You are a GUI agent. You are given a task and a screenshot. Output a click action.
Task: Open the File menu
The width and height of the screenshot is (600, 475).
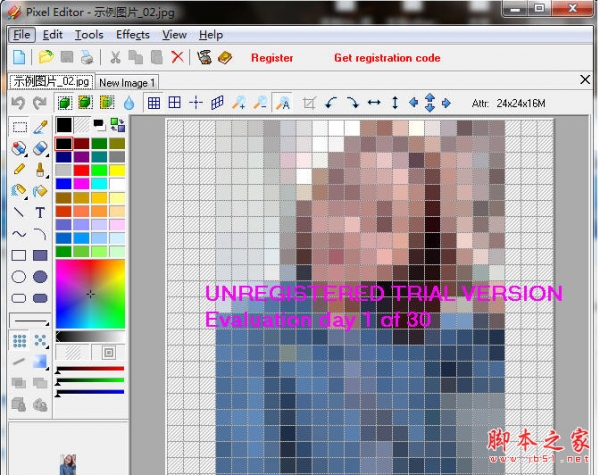coord(22,35)
